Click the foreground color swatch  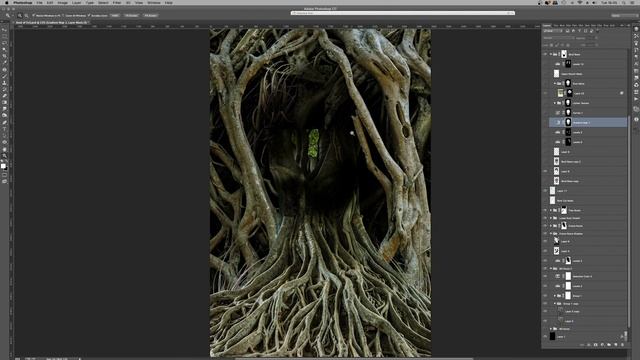(x=3, y=165)
